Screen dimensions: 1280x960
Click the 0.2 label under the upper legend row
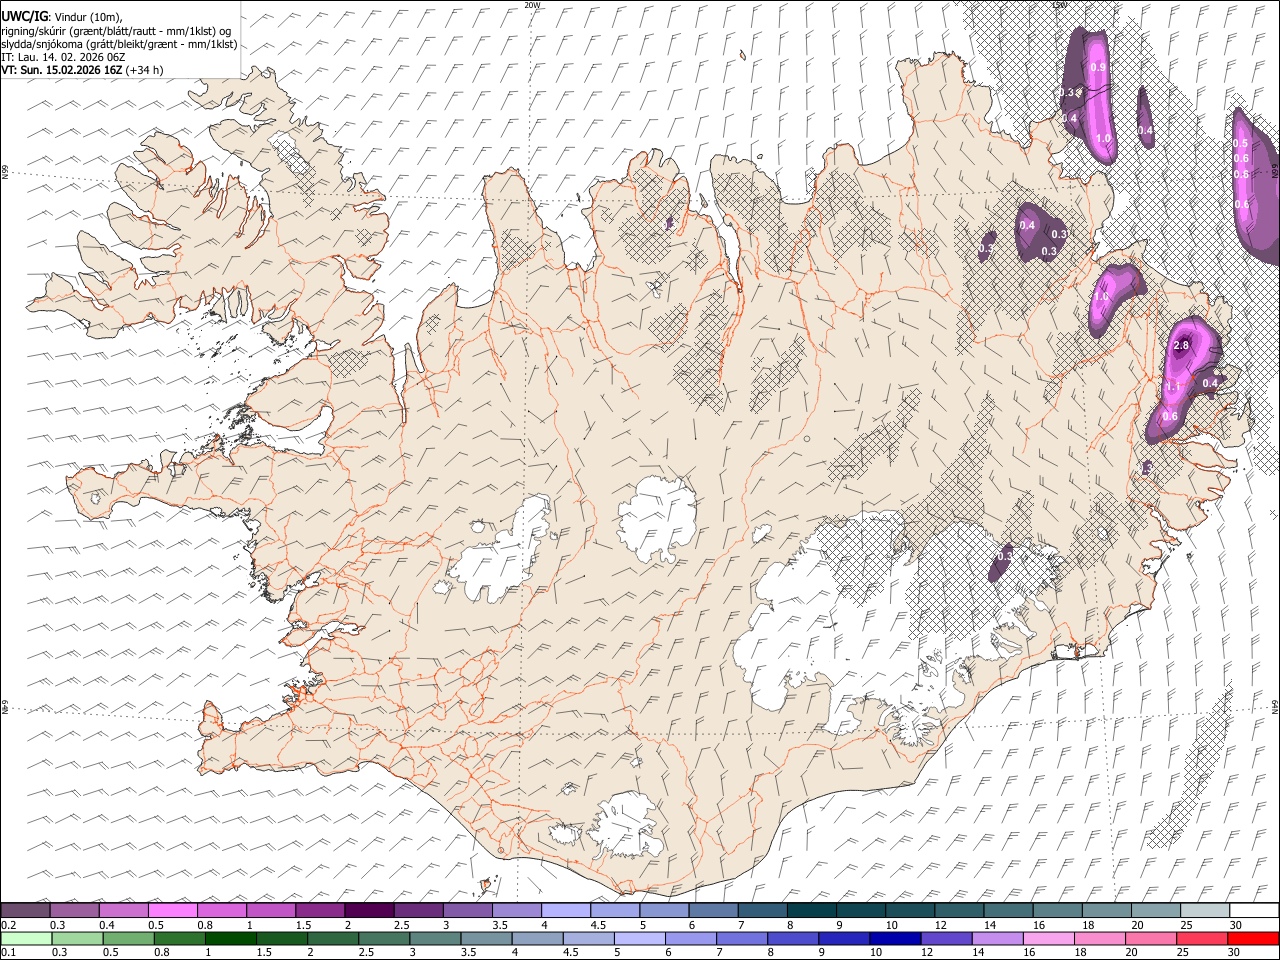(x=9, y=925)
